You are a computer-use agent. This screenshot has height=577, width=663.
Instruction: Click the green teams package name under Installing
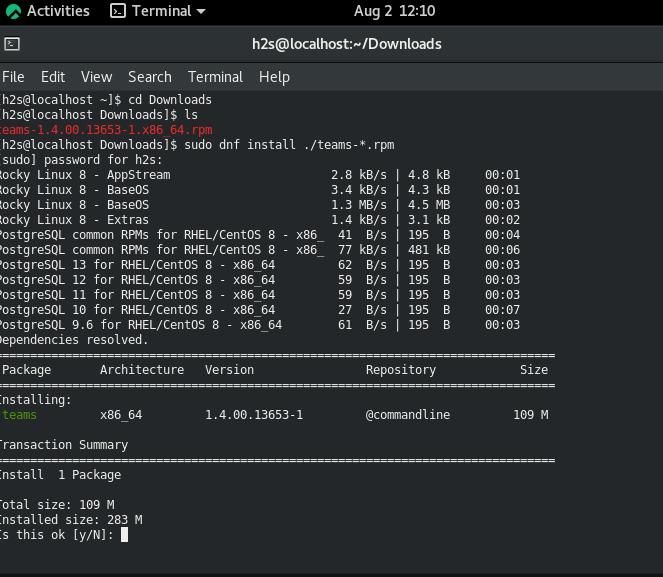pos(19,415)
